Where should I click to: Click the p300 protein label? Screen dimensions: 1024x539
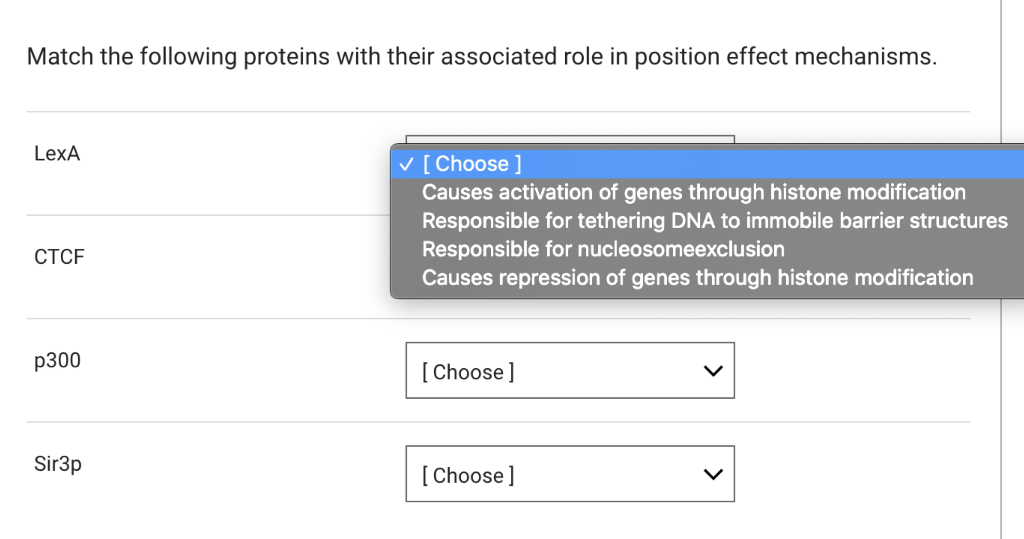[x=57, y=361]
